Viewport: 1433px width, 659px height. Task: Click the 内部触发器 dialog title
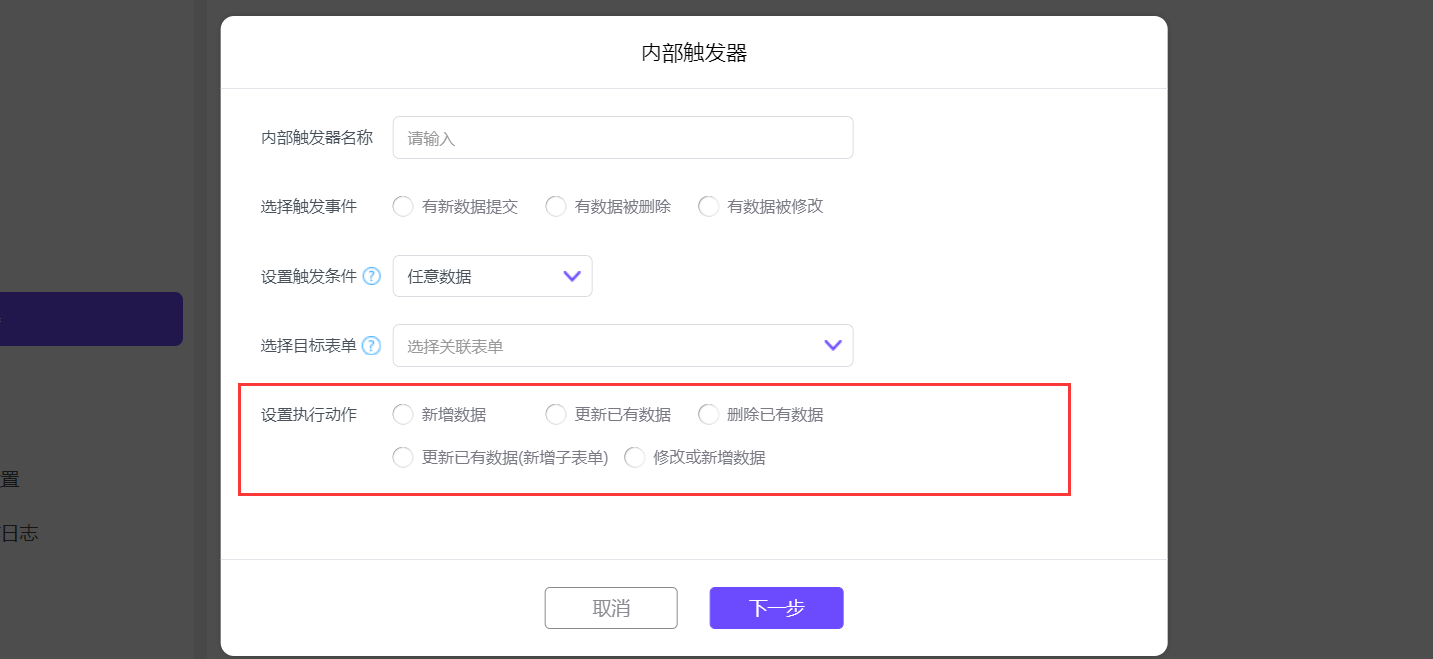pyautogui.click(x=694, y=53)
